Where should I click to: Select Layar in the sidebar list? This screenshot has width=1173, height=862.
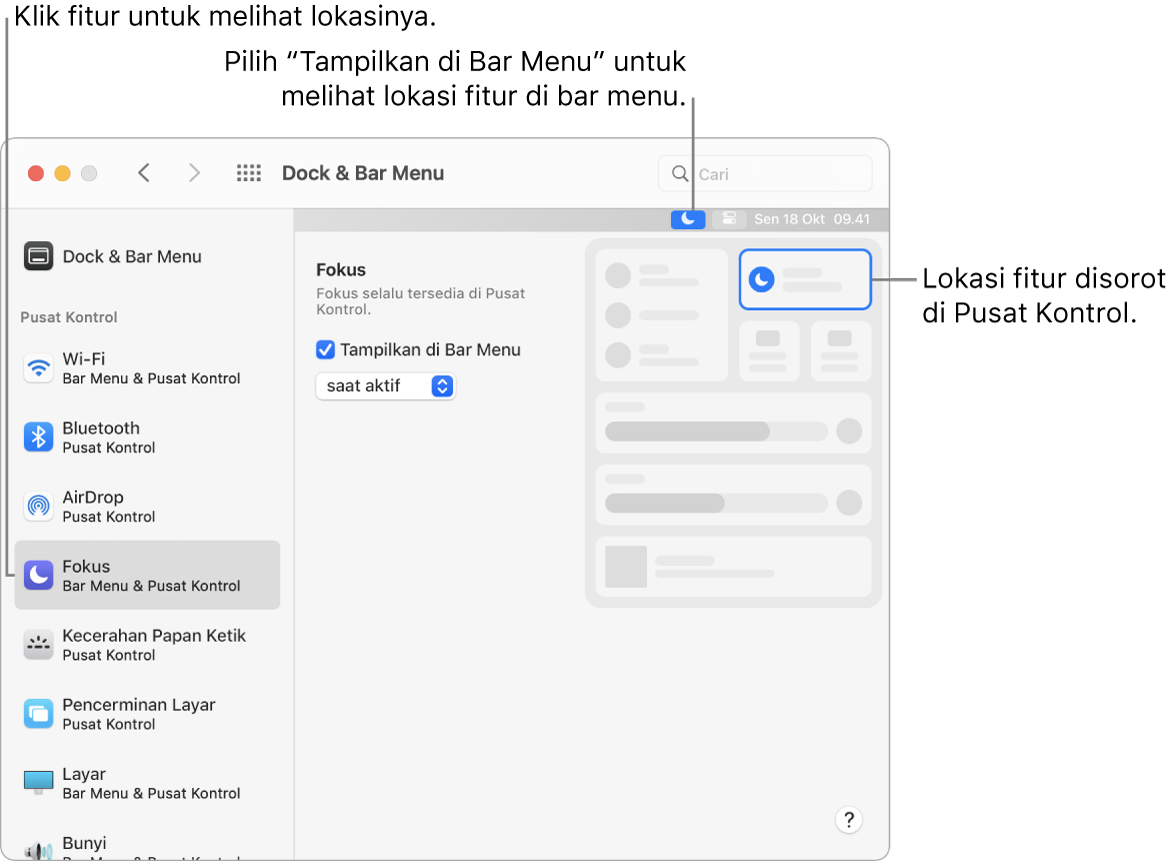(147, 783)
